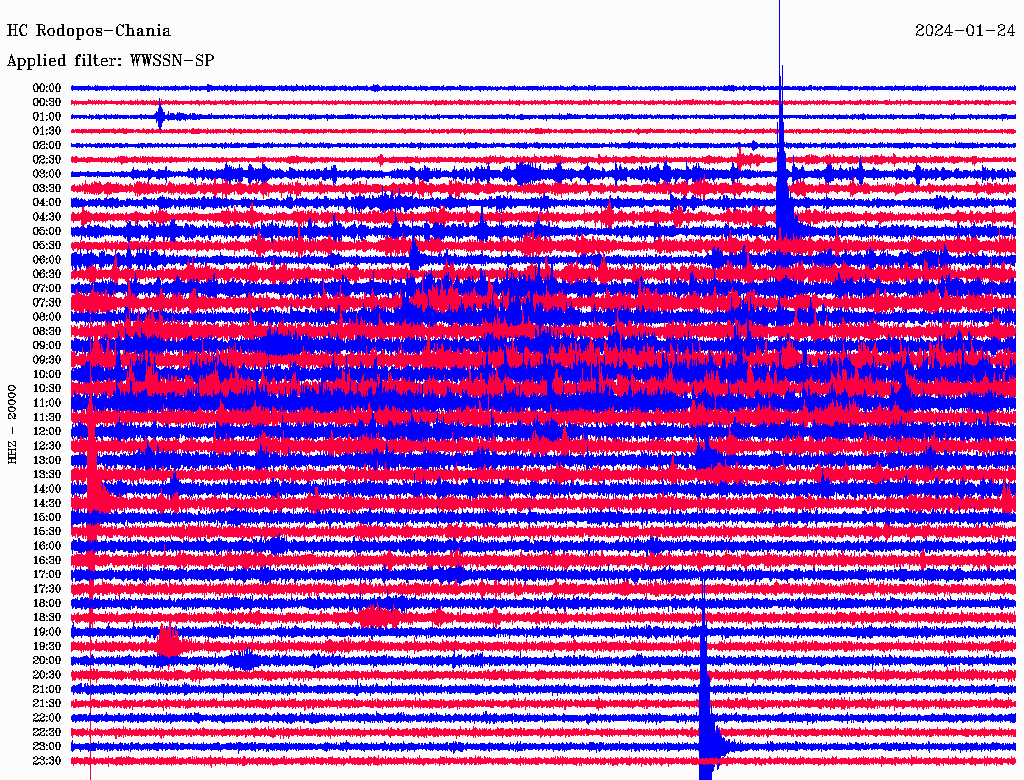This screenshot has width=1024, height=780.
Task: Click the 22:30 time label
Action: 47,732
